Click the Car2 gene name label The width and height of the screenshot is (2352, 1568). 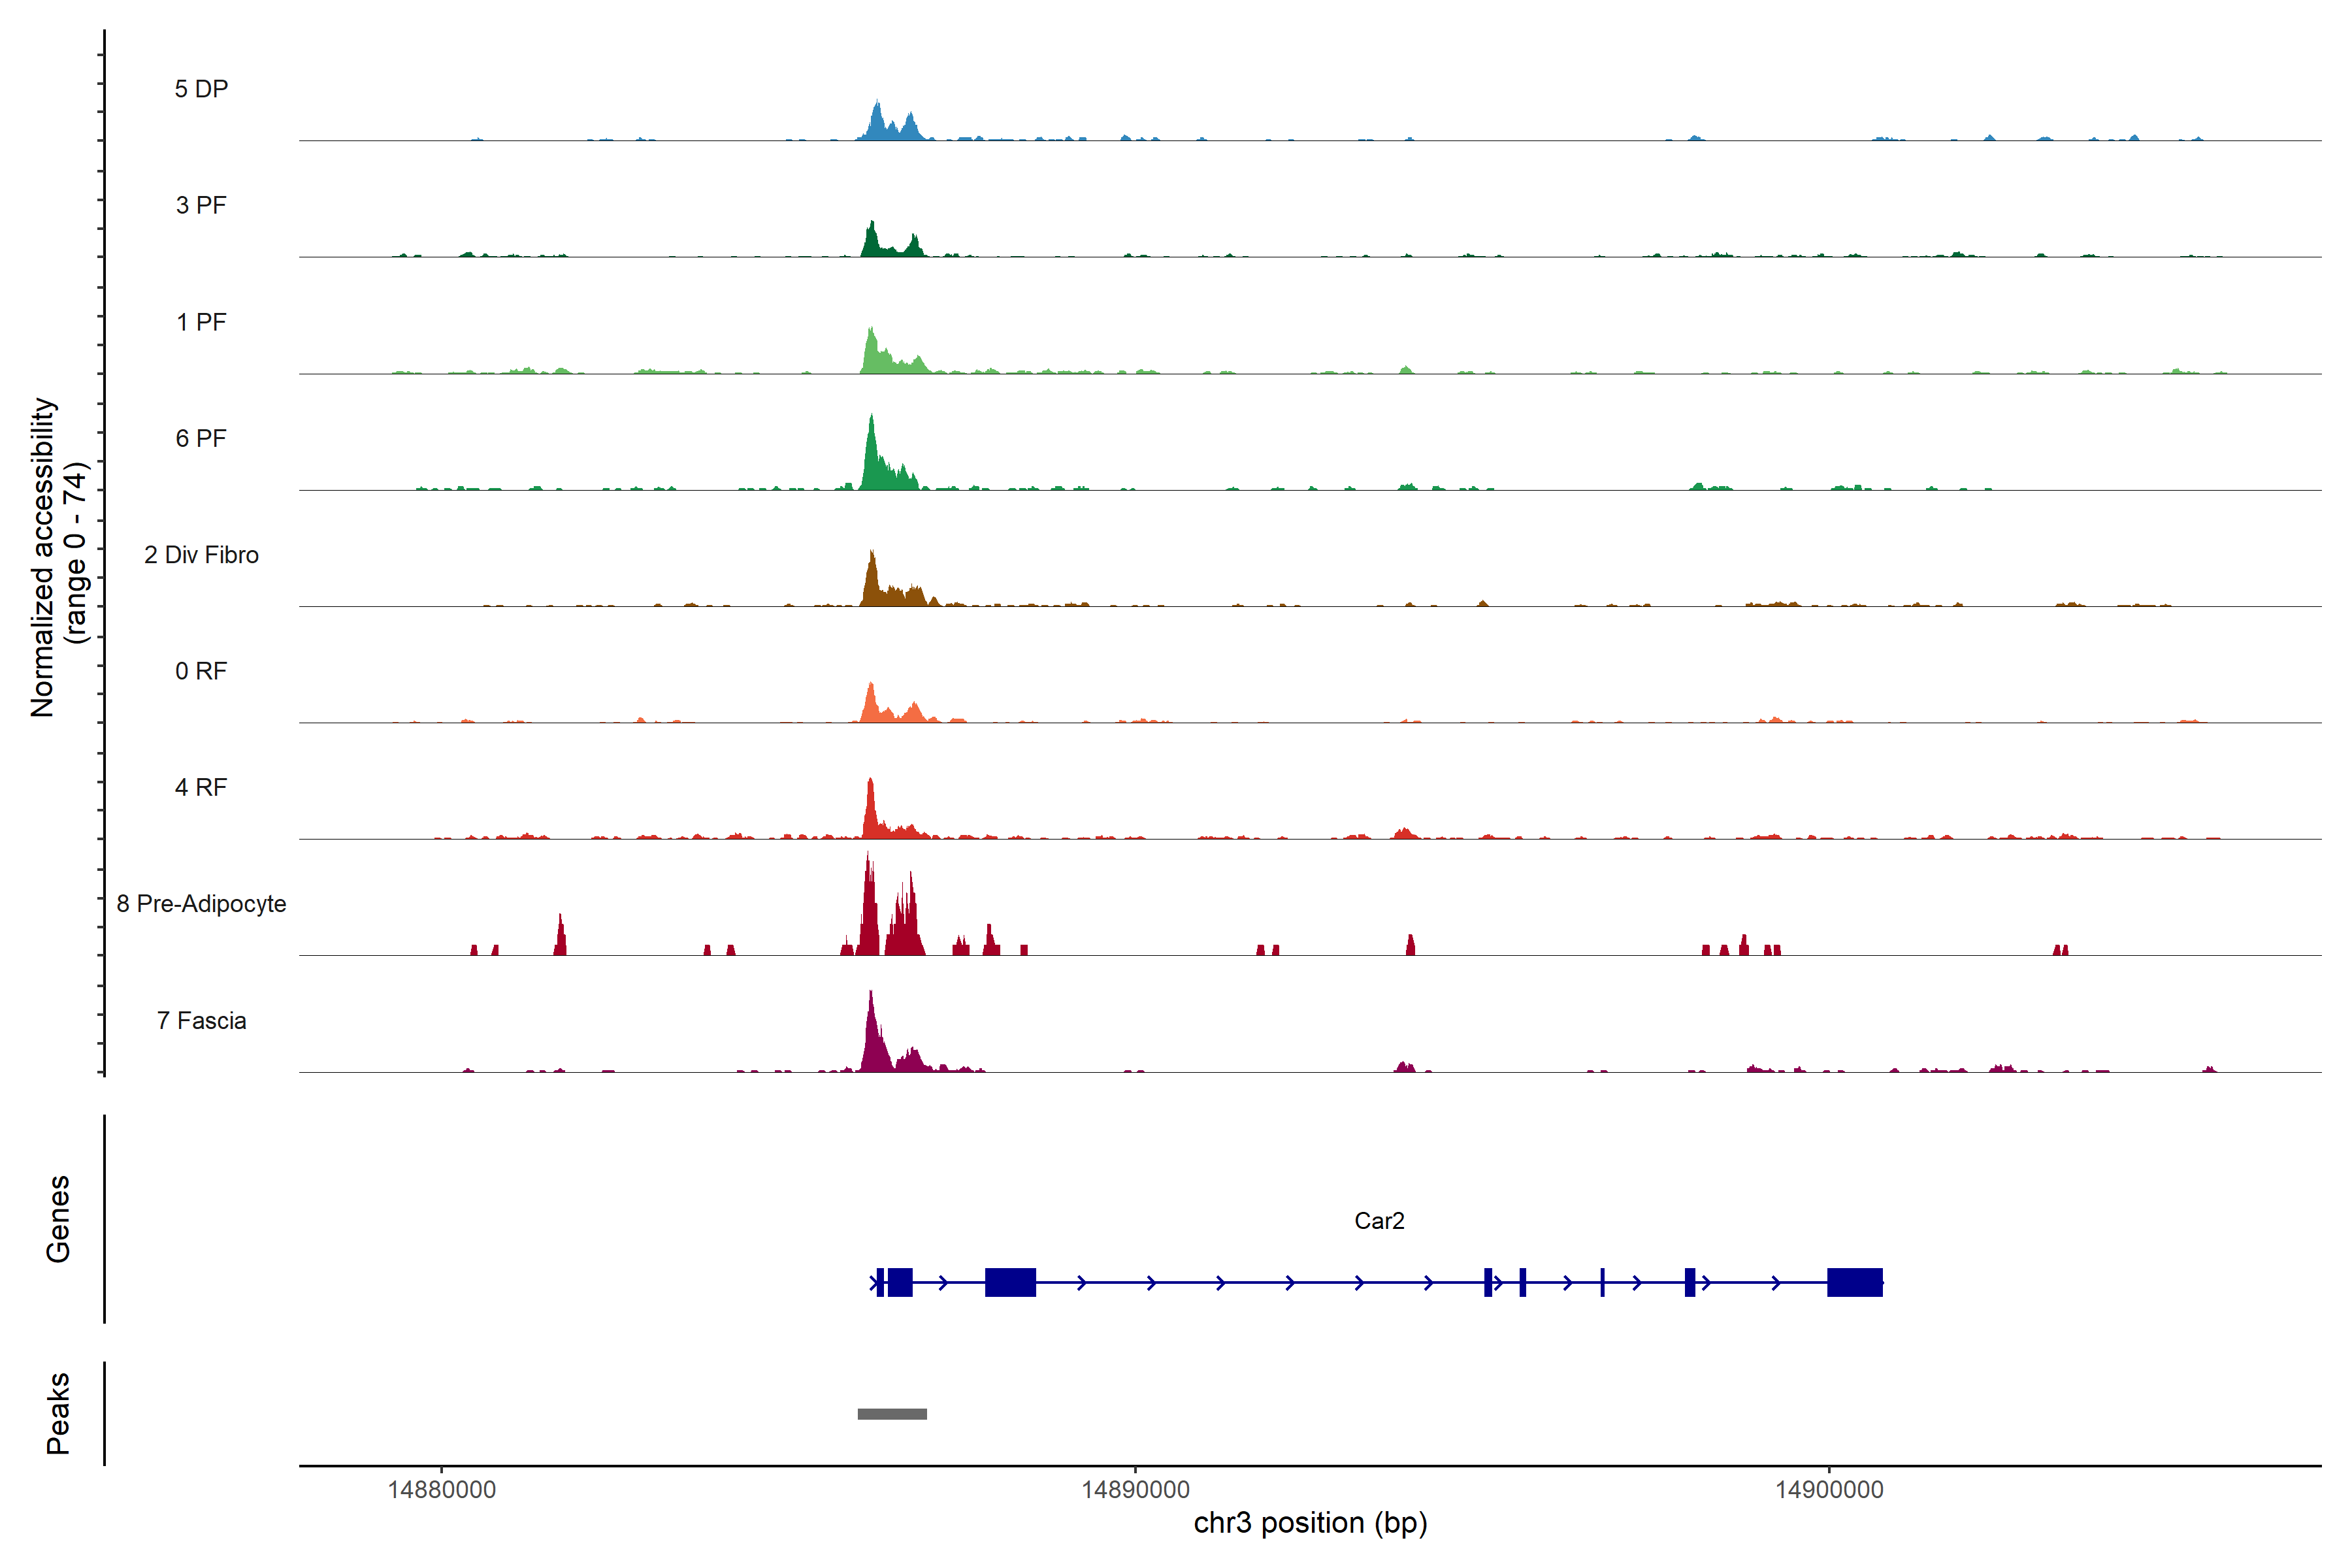pos(1379,1221)
